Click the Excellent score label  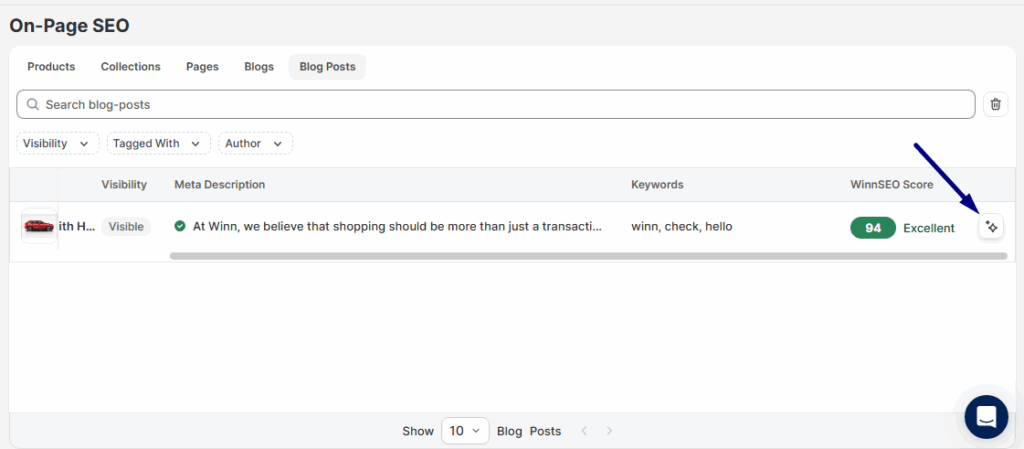coord(929,228)
